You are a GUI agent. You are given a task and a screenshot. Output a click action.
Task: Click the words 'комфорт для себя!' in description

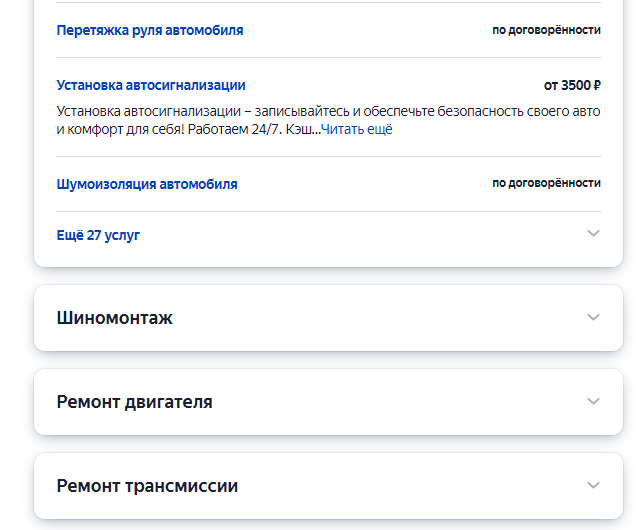(124, 129)
